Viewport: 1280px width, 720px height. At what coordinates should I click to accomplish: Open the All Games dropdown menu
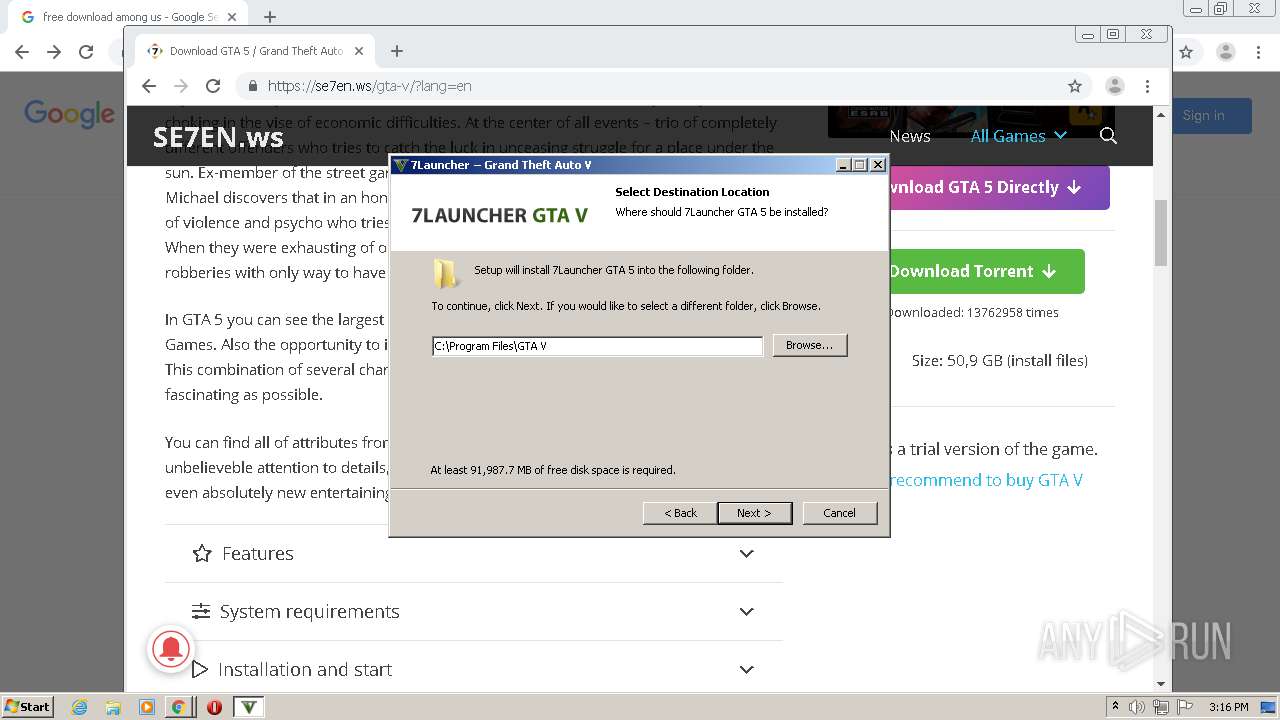1018,136
